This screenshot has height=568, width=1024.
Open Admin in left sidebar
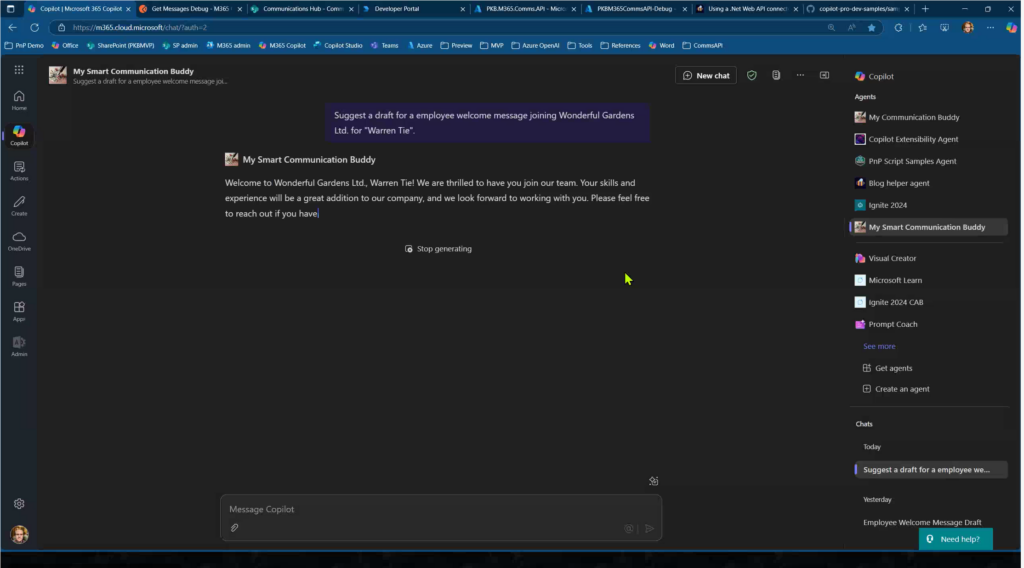tap(19, 347)
